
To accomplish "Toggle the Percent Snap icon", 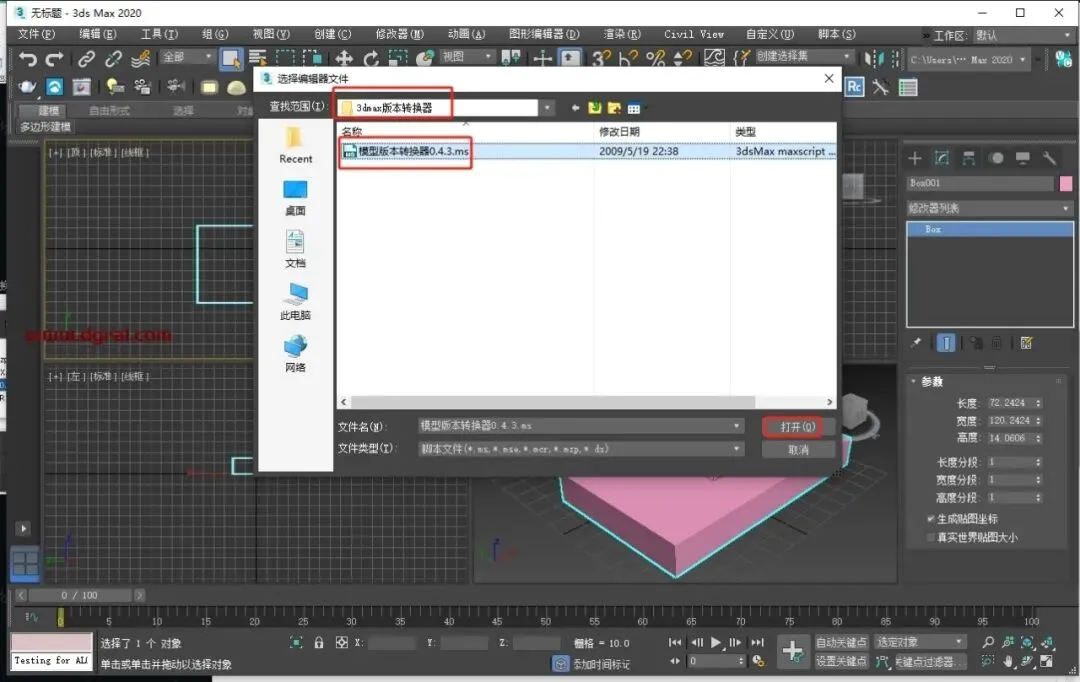I will click(x=655, y=59).
